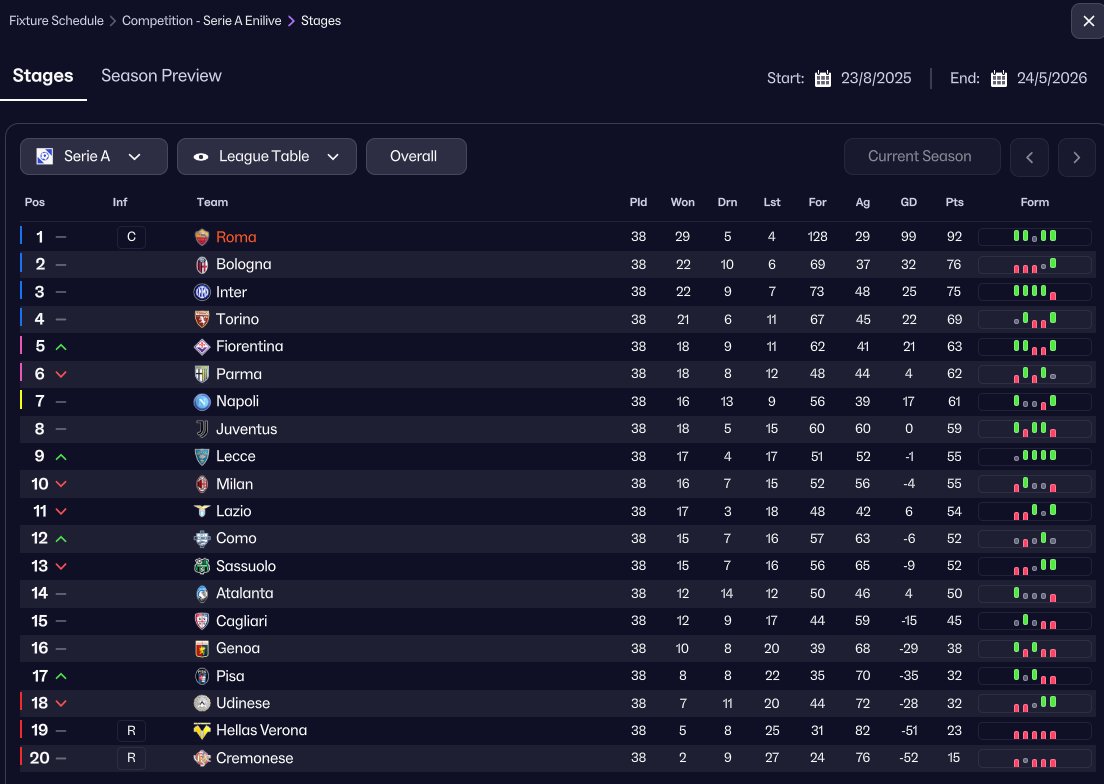Click Roma's form indicator bars

coord(1034,237)
